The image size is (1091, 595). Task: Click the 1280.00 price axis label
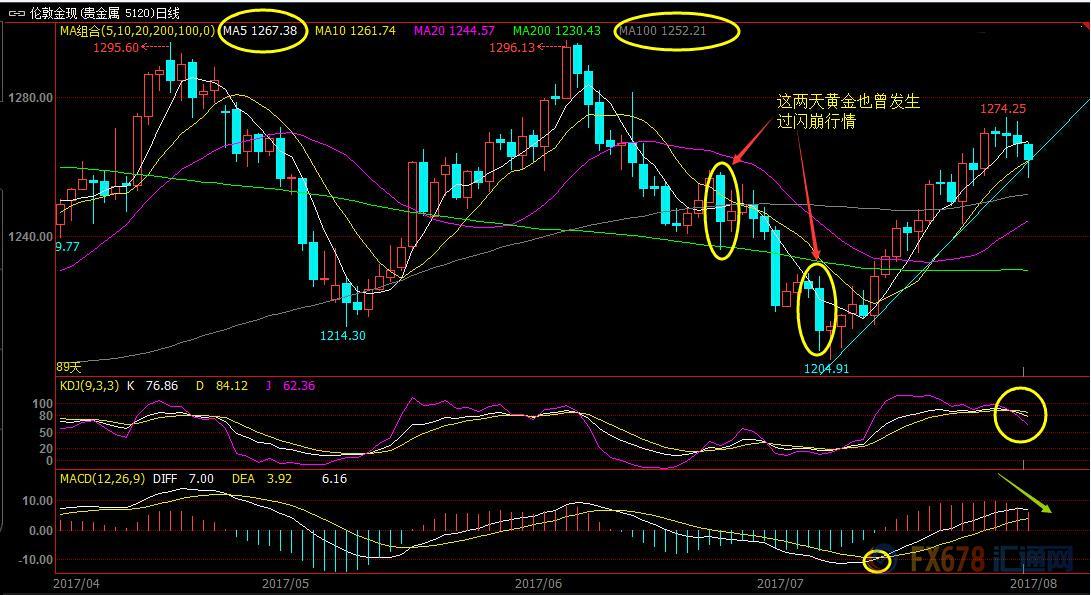[x=31, y=98]
